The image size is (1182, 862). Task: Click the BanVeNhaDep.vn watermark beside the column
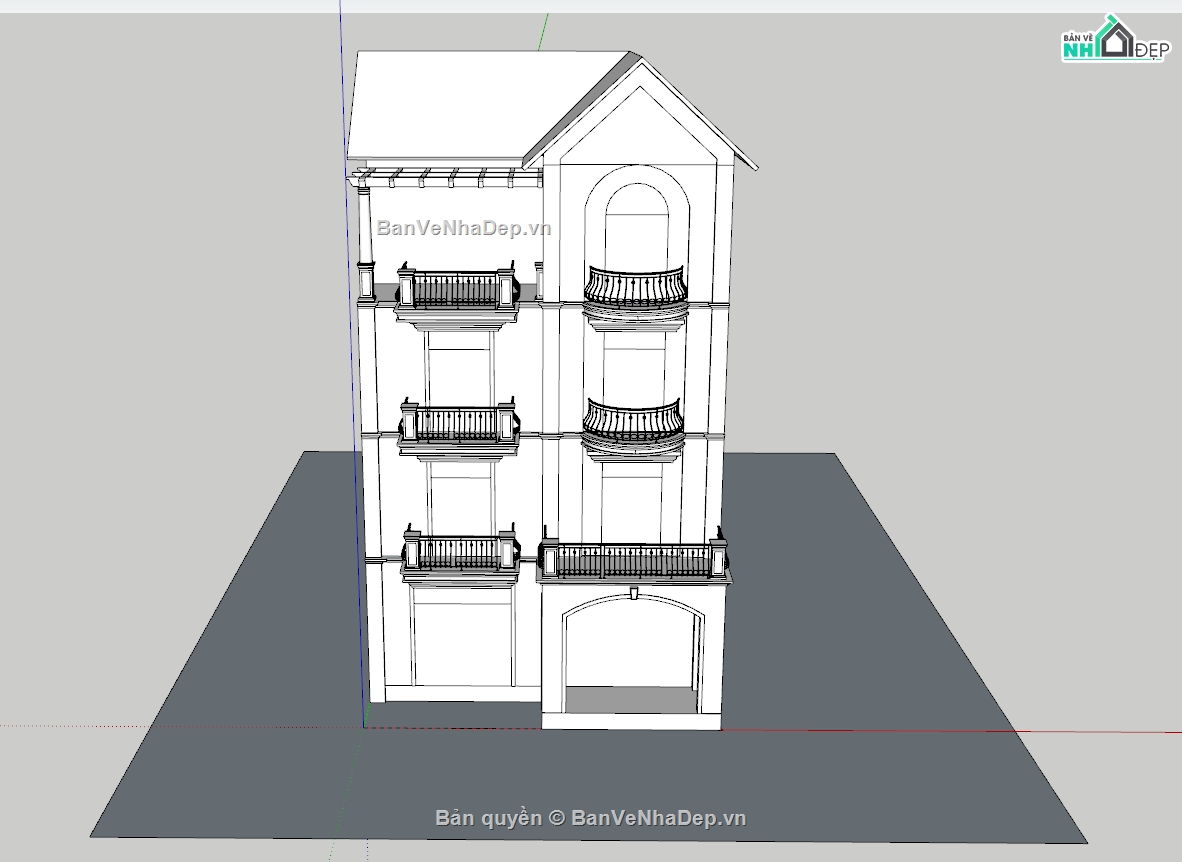[x=463, y=228]
